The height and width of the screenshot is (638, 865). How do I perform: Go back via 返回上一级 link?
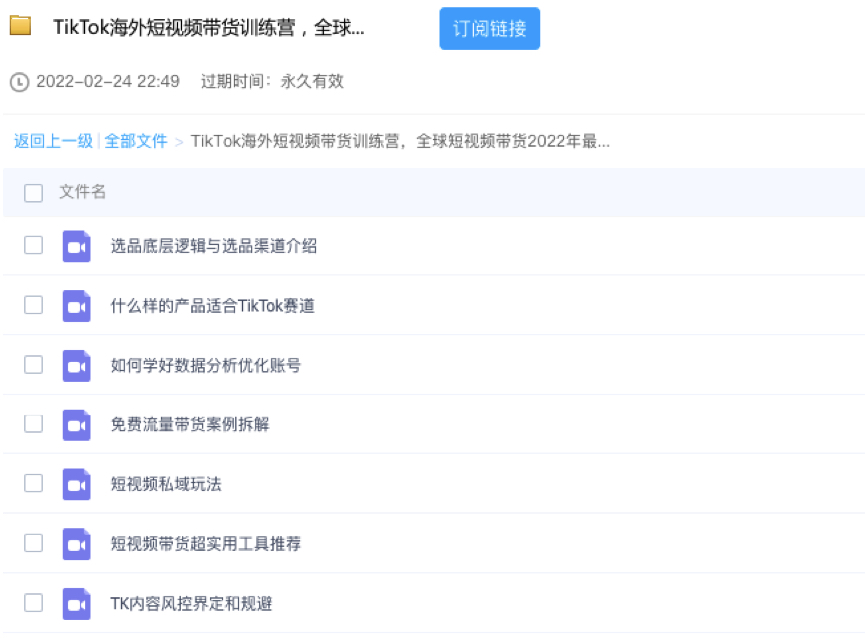coord(53,141)
